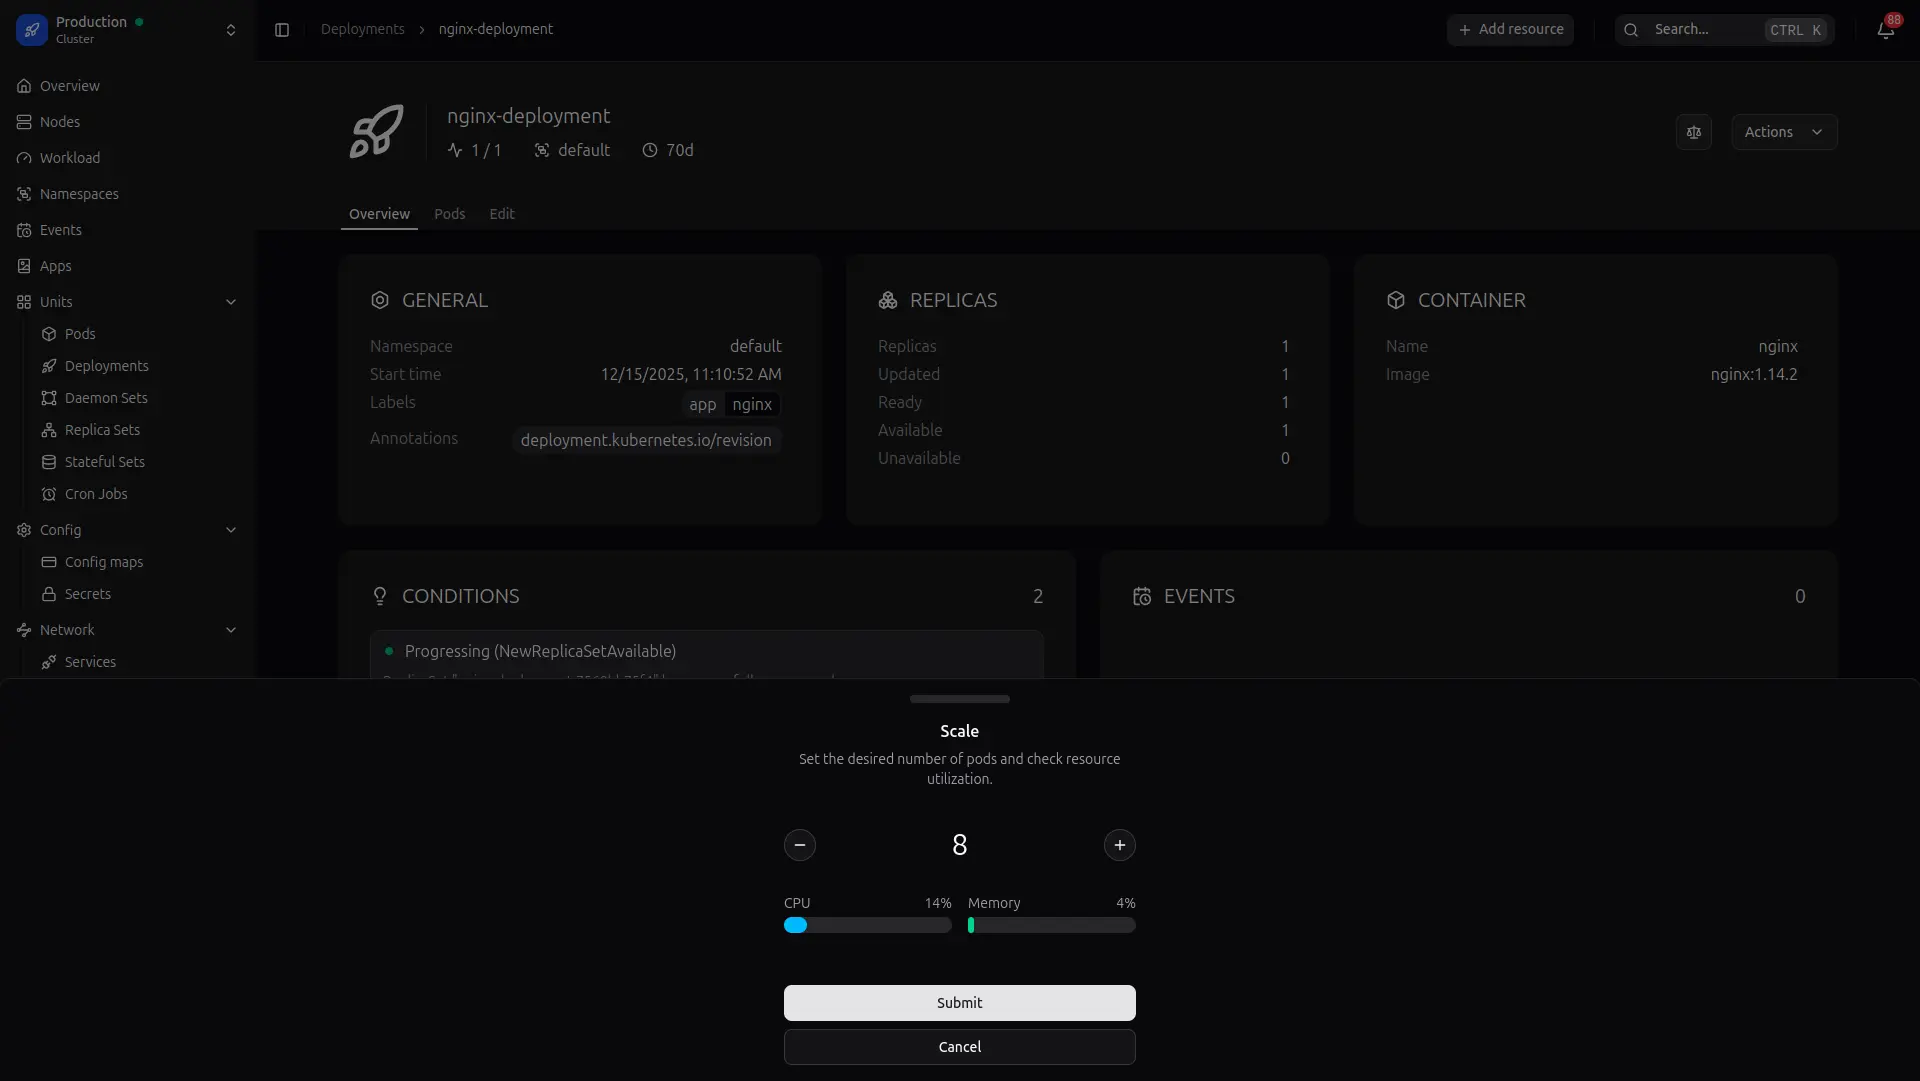Click the CPU utilization bar
This screenshot has width=1920, height=1081.
867,926
